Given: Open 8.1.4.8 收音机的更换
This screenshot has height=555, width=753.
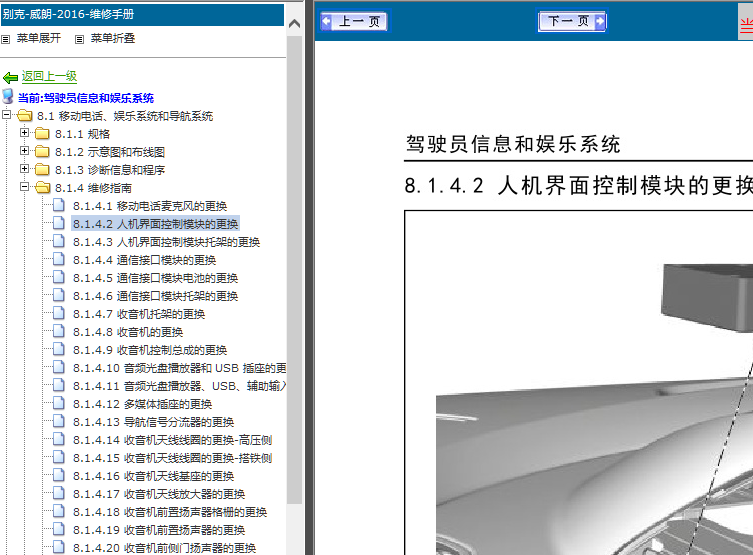Looking at the screenshot, I should 128,332.
